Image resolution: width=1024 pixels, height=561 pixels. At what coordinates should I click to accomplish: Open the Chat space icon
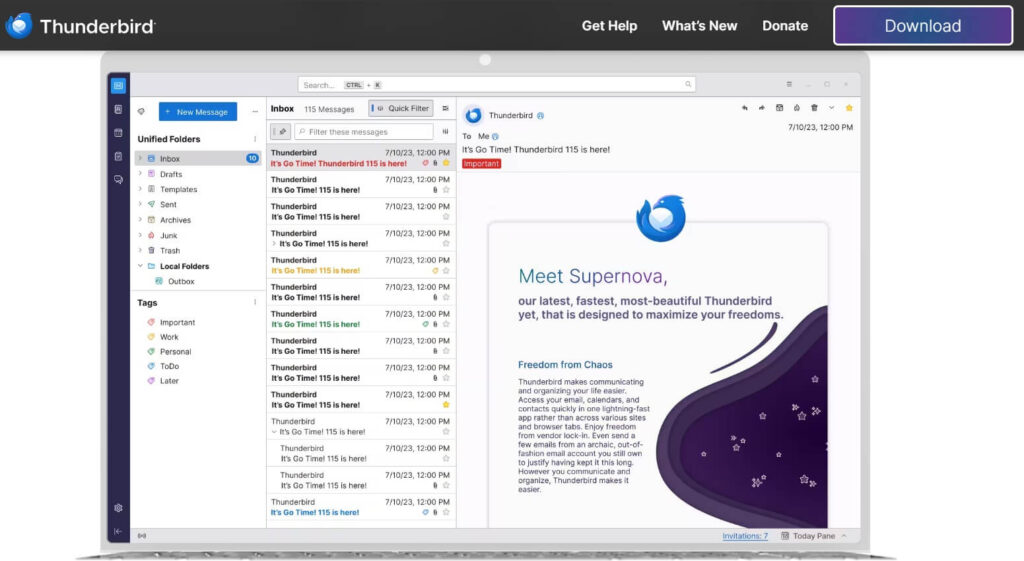(x=118, y=180)
